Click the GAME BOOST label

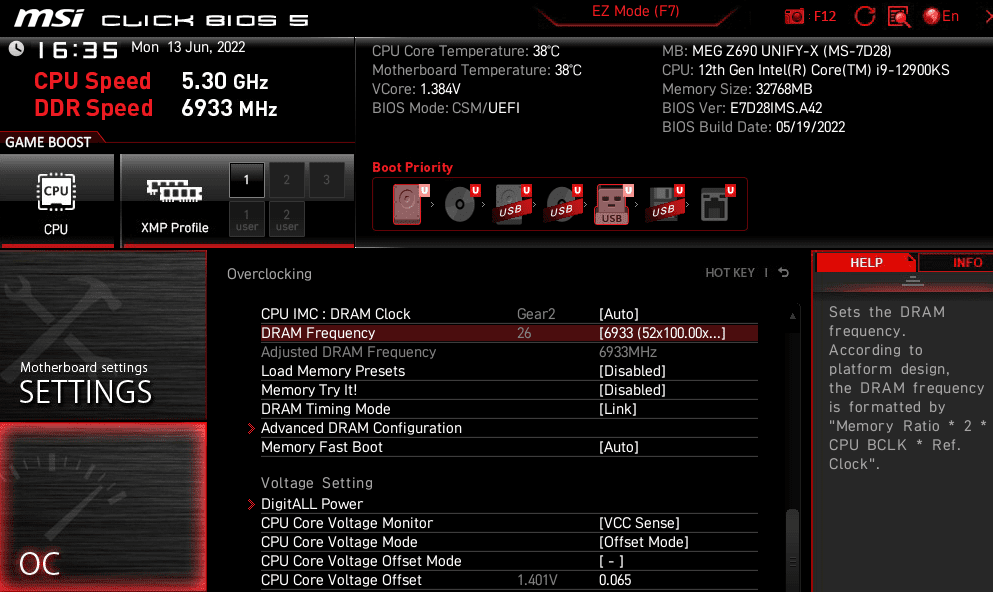(x=48, y=142)
